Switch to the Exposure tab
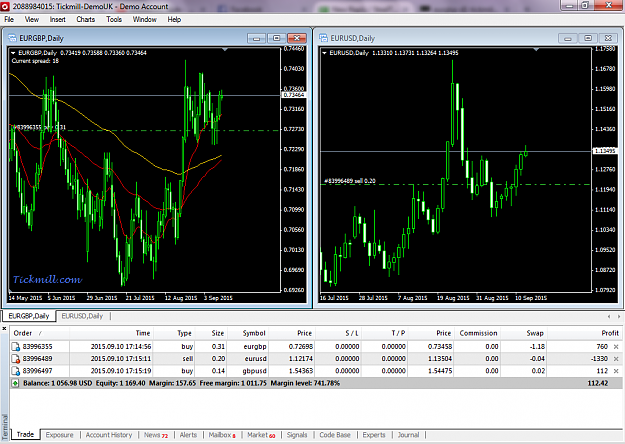Viewport: 625px width, 444px height. [59, 435]
